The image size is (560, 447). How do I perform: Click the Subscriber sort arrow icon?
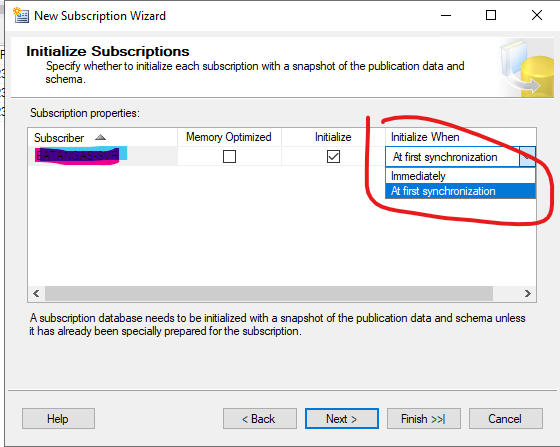click(x=101, y=137)
